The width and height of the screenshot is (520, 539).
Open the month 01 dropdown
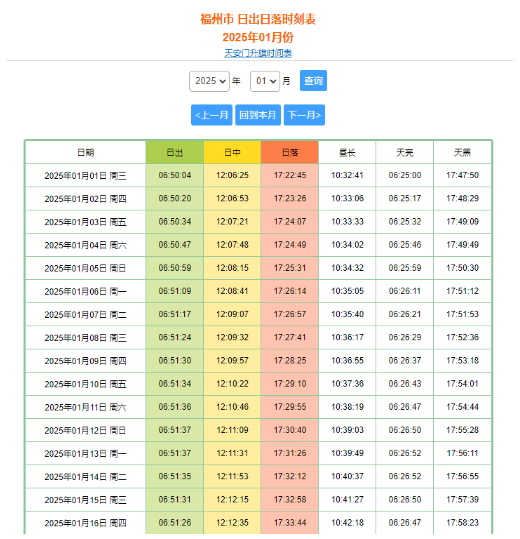coord(265,81)
